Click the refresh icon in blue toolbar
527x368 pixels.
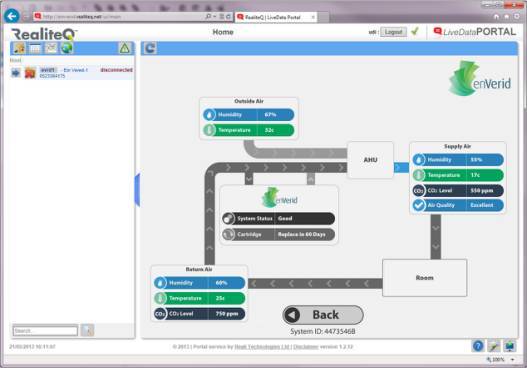[x=150, y=48]
